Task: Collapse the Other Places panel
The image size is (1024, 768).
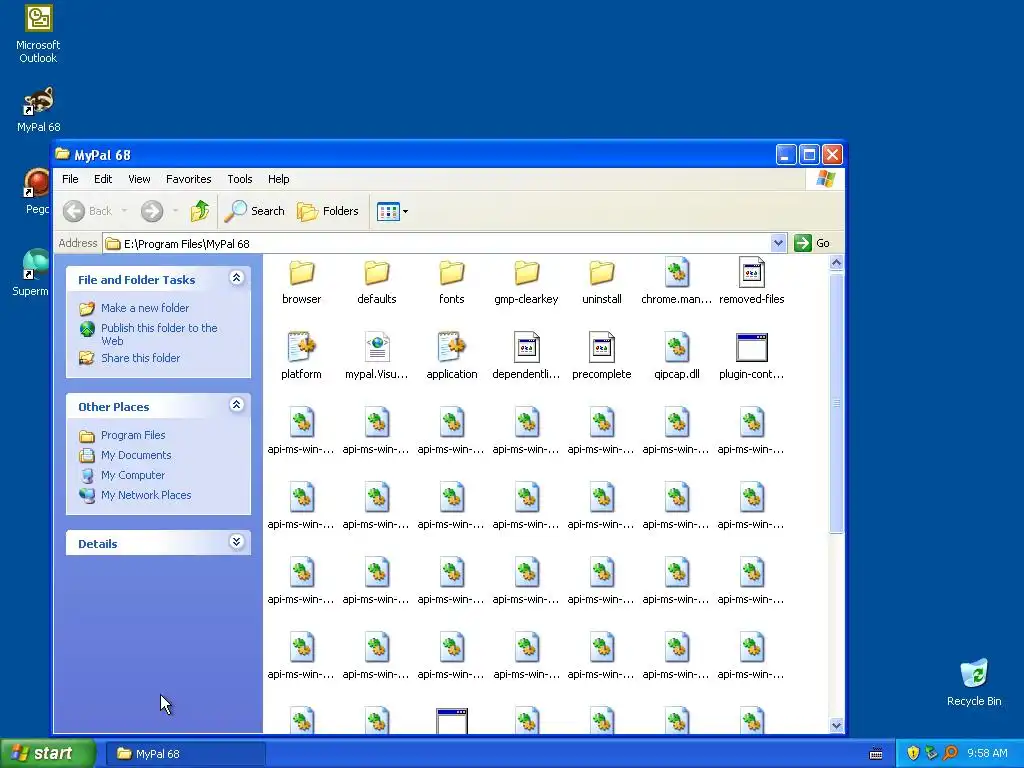Action: pyautogui.click(x=236, y=405)
